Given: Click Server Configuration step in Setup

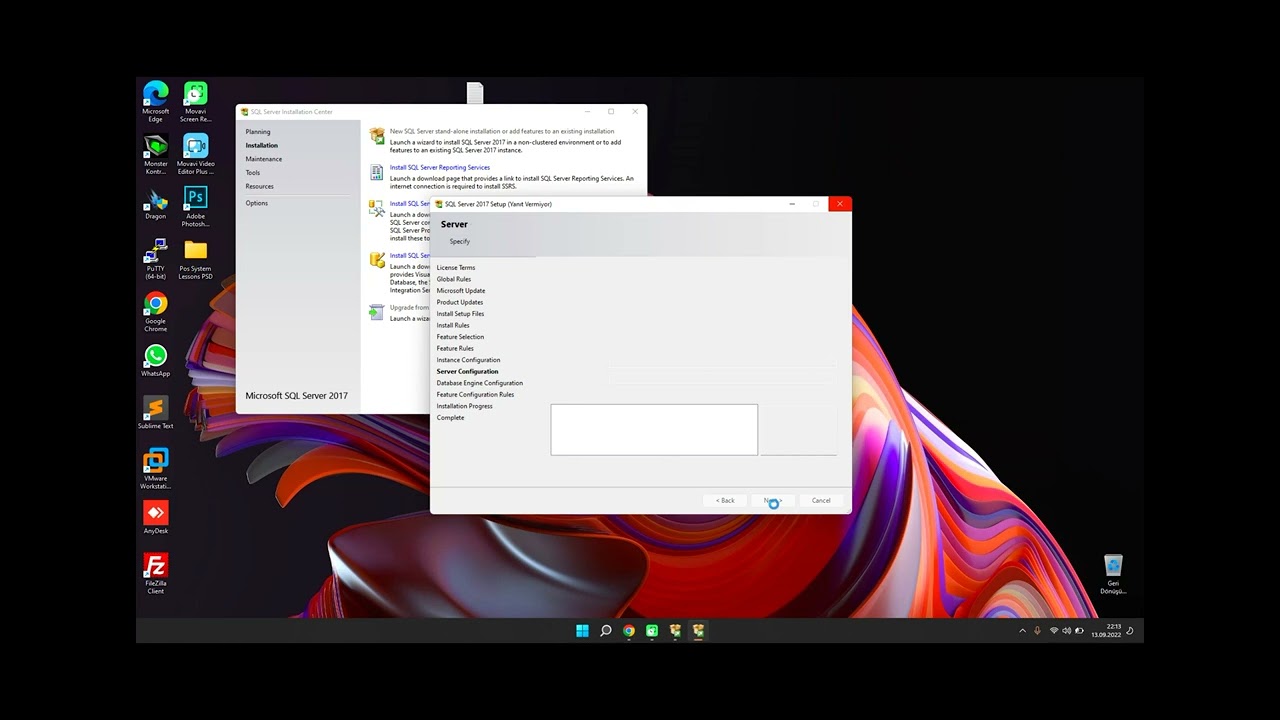Looking at the screenshot, I should coord(467,371).
